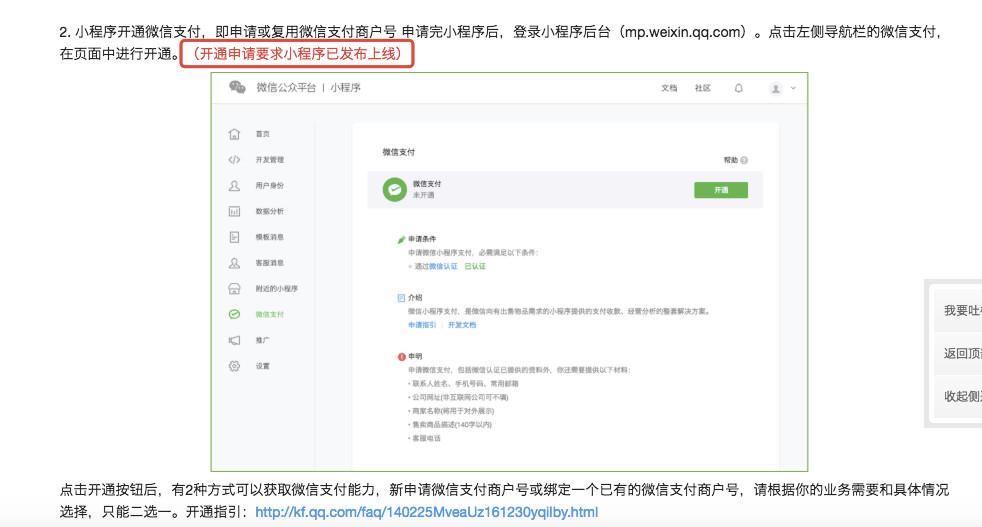Screen dimensions: 982x527
Task: Open the 社区 item in top bar
Action: (703, 88)
